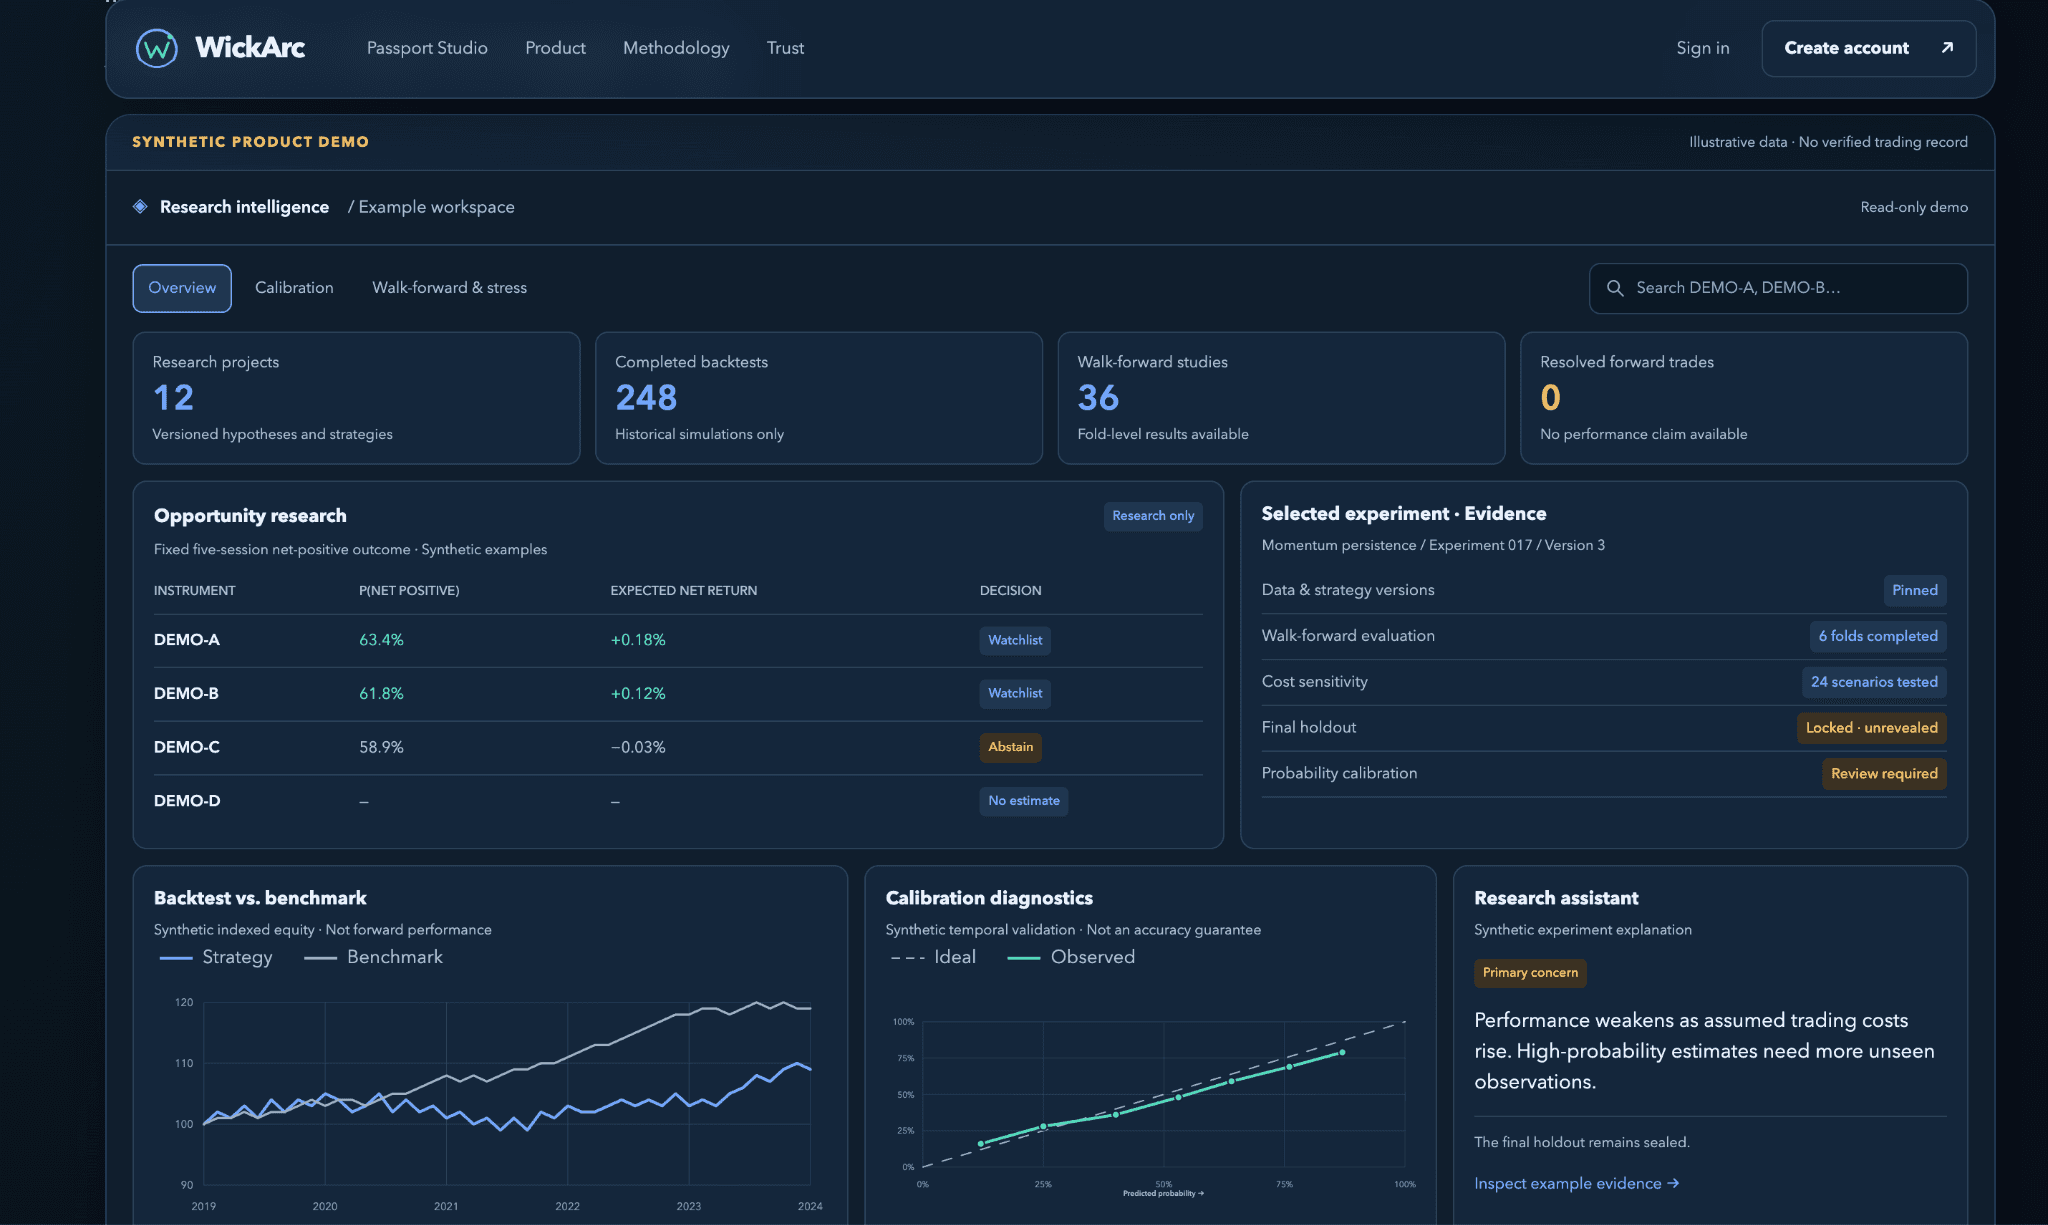Click the Backtest vs. benchmark heading
2048x1225 pixels.
pos(260,898)
